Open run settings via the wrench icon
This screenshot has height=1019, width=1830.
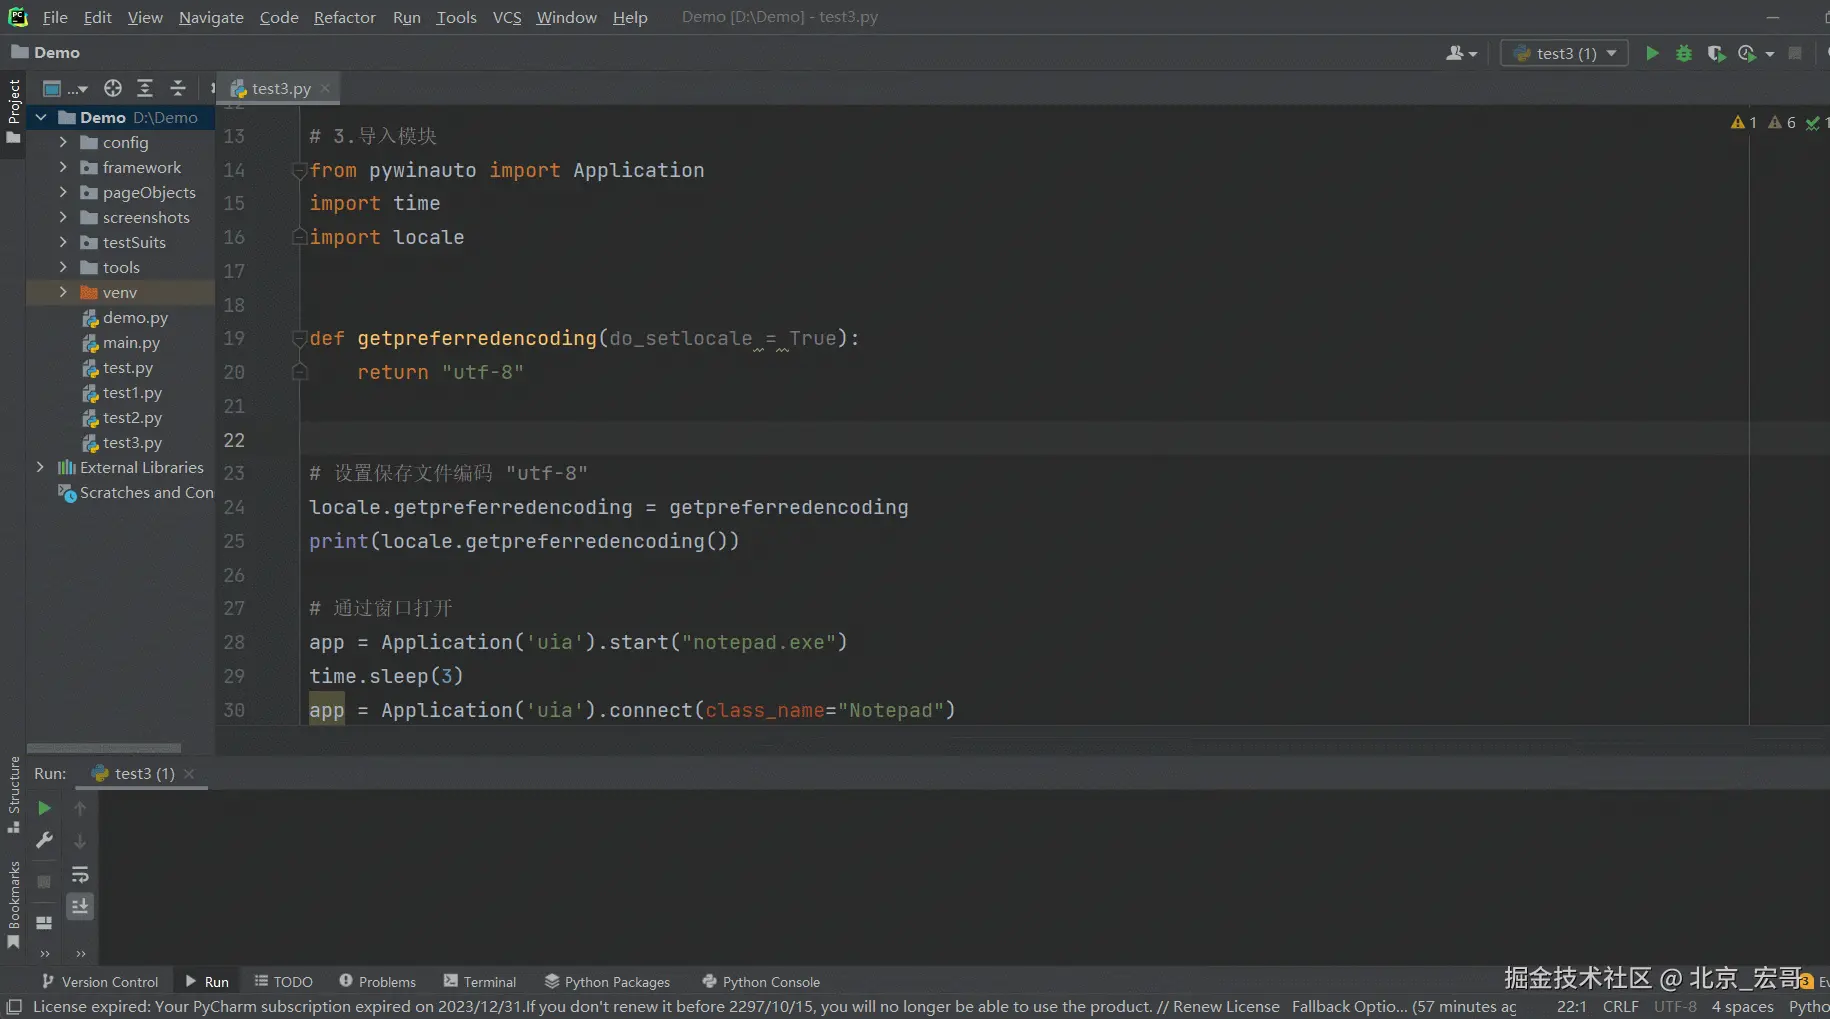click(x=44, y=841)
